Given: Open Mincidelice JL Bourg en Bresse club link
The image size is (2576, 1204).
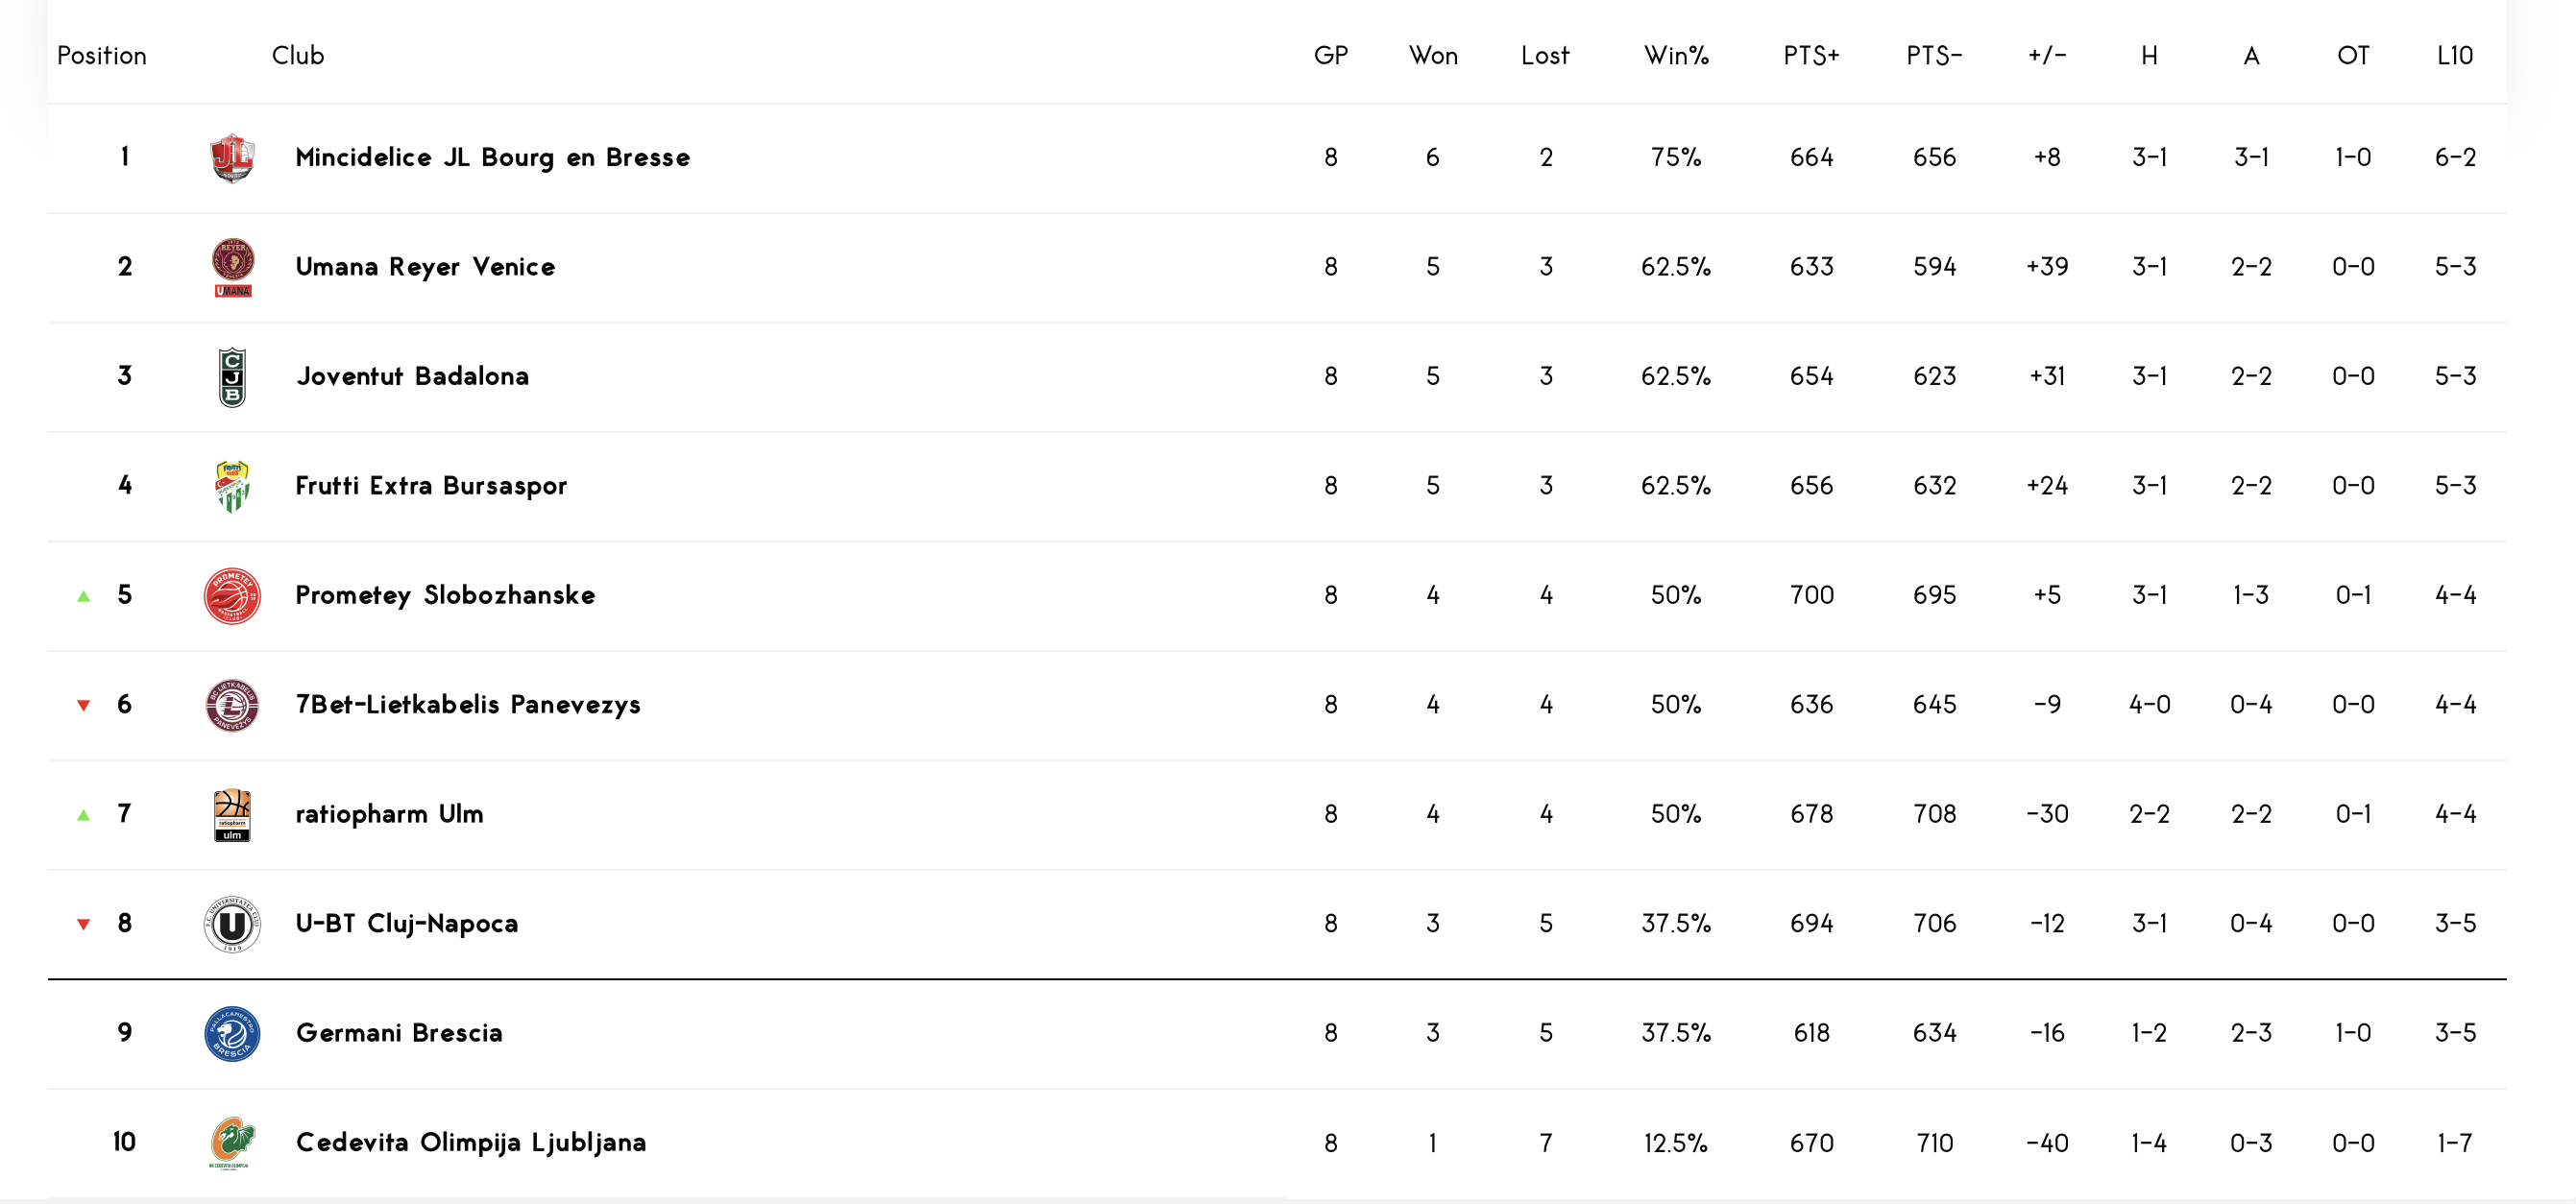Looking at the screenshot, I should pos(492,158).
